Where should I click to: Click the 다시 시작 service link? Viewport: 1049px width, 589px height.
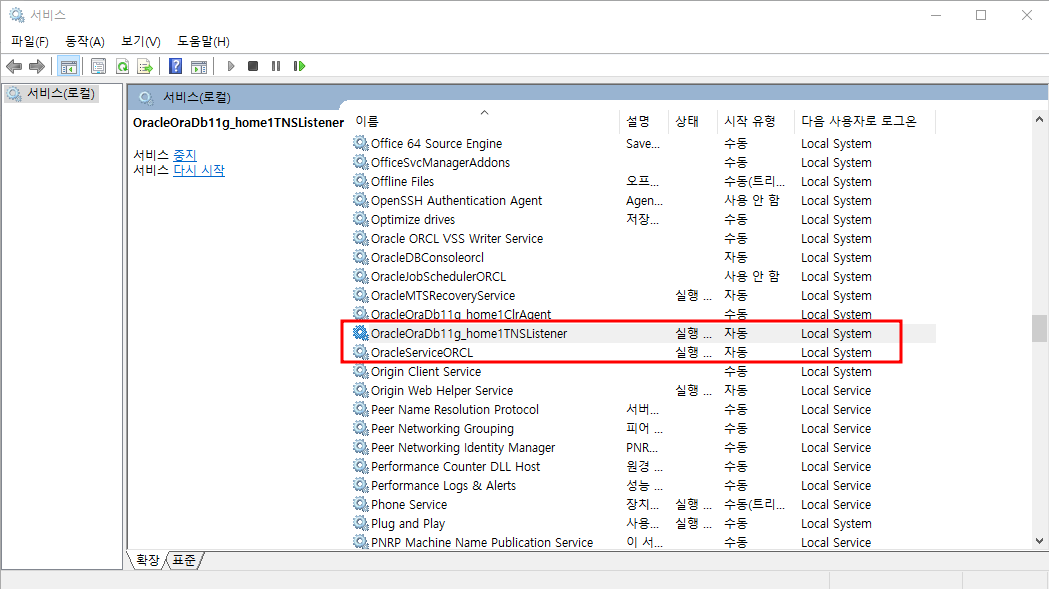tap(199, 170)
